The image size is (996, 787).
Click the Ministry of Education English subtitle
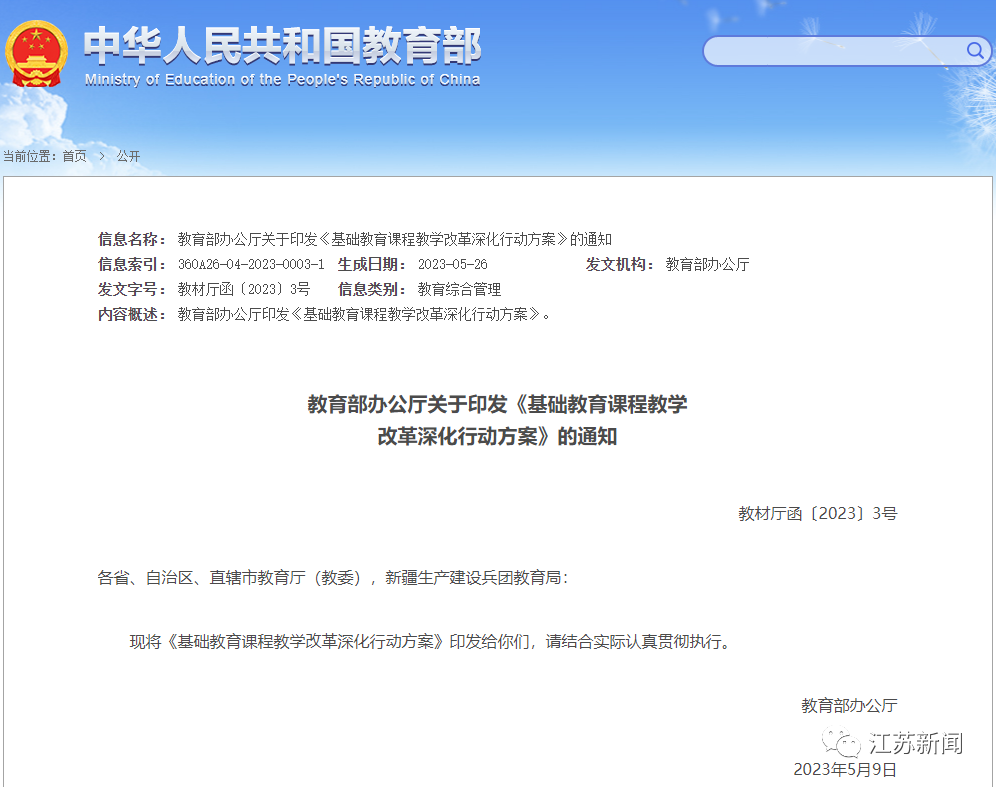(x=283, y=80)
